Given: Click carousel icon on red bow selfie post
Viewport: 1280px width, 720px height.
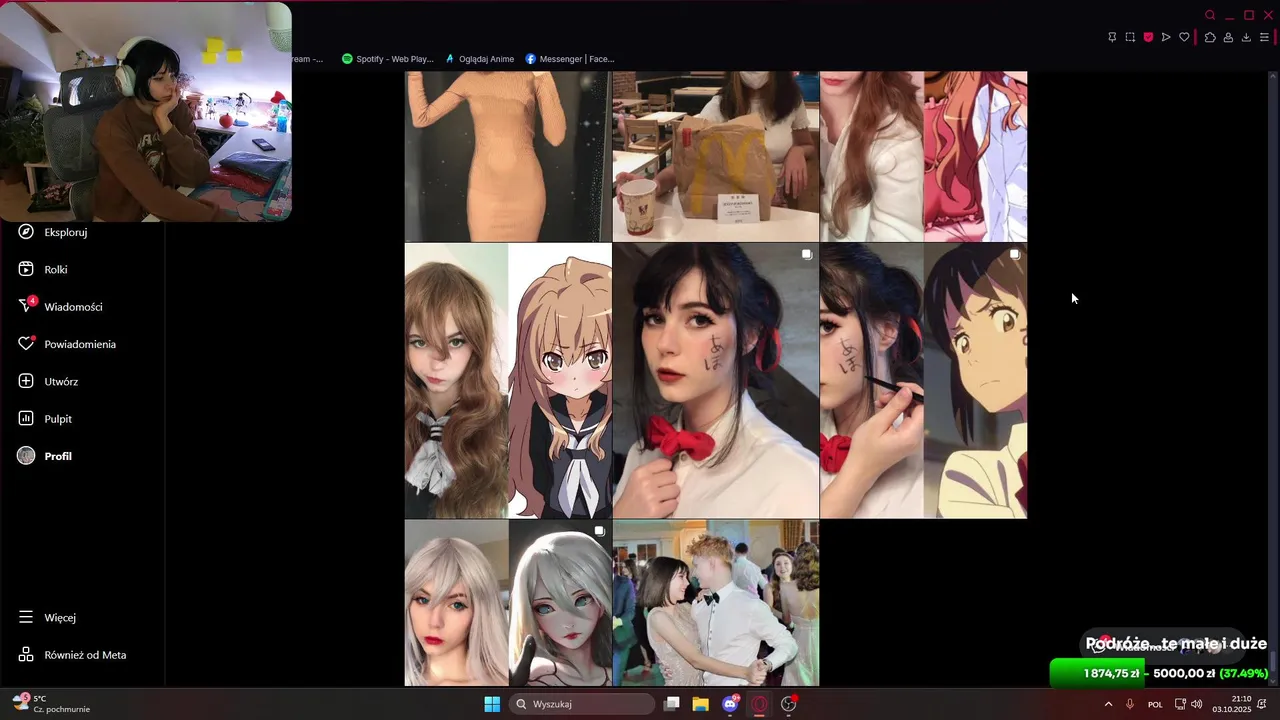Looking at the screenshot, I should pyautogui.click(x=806, y=255).
